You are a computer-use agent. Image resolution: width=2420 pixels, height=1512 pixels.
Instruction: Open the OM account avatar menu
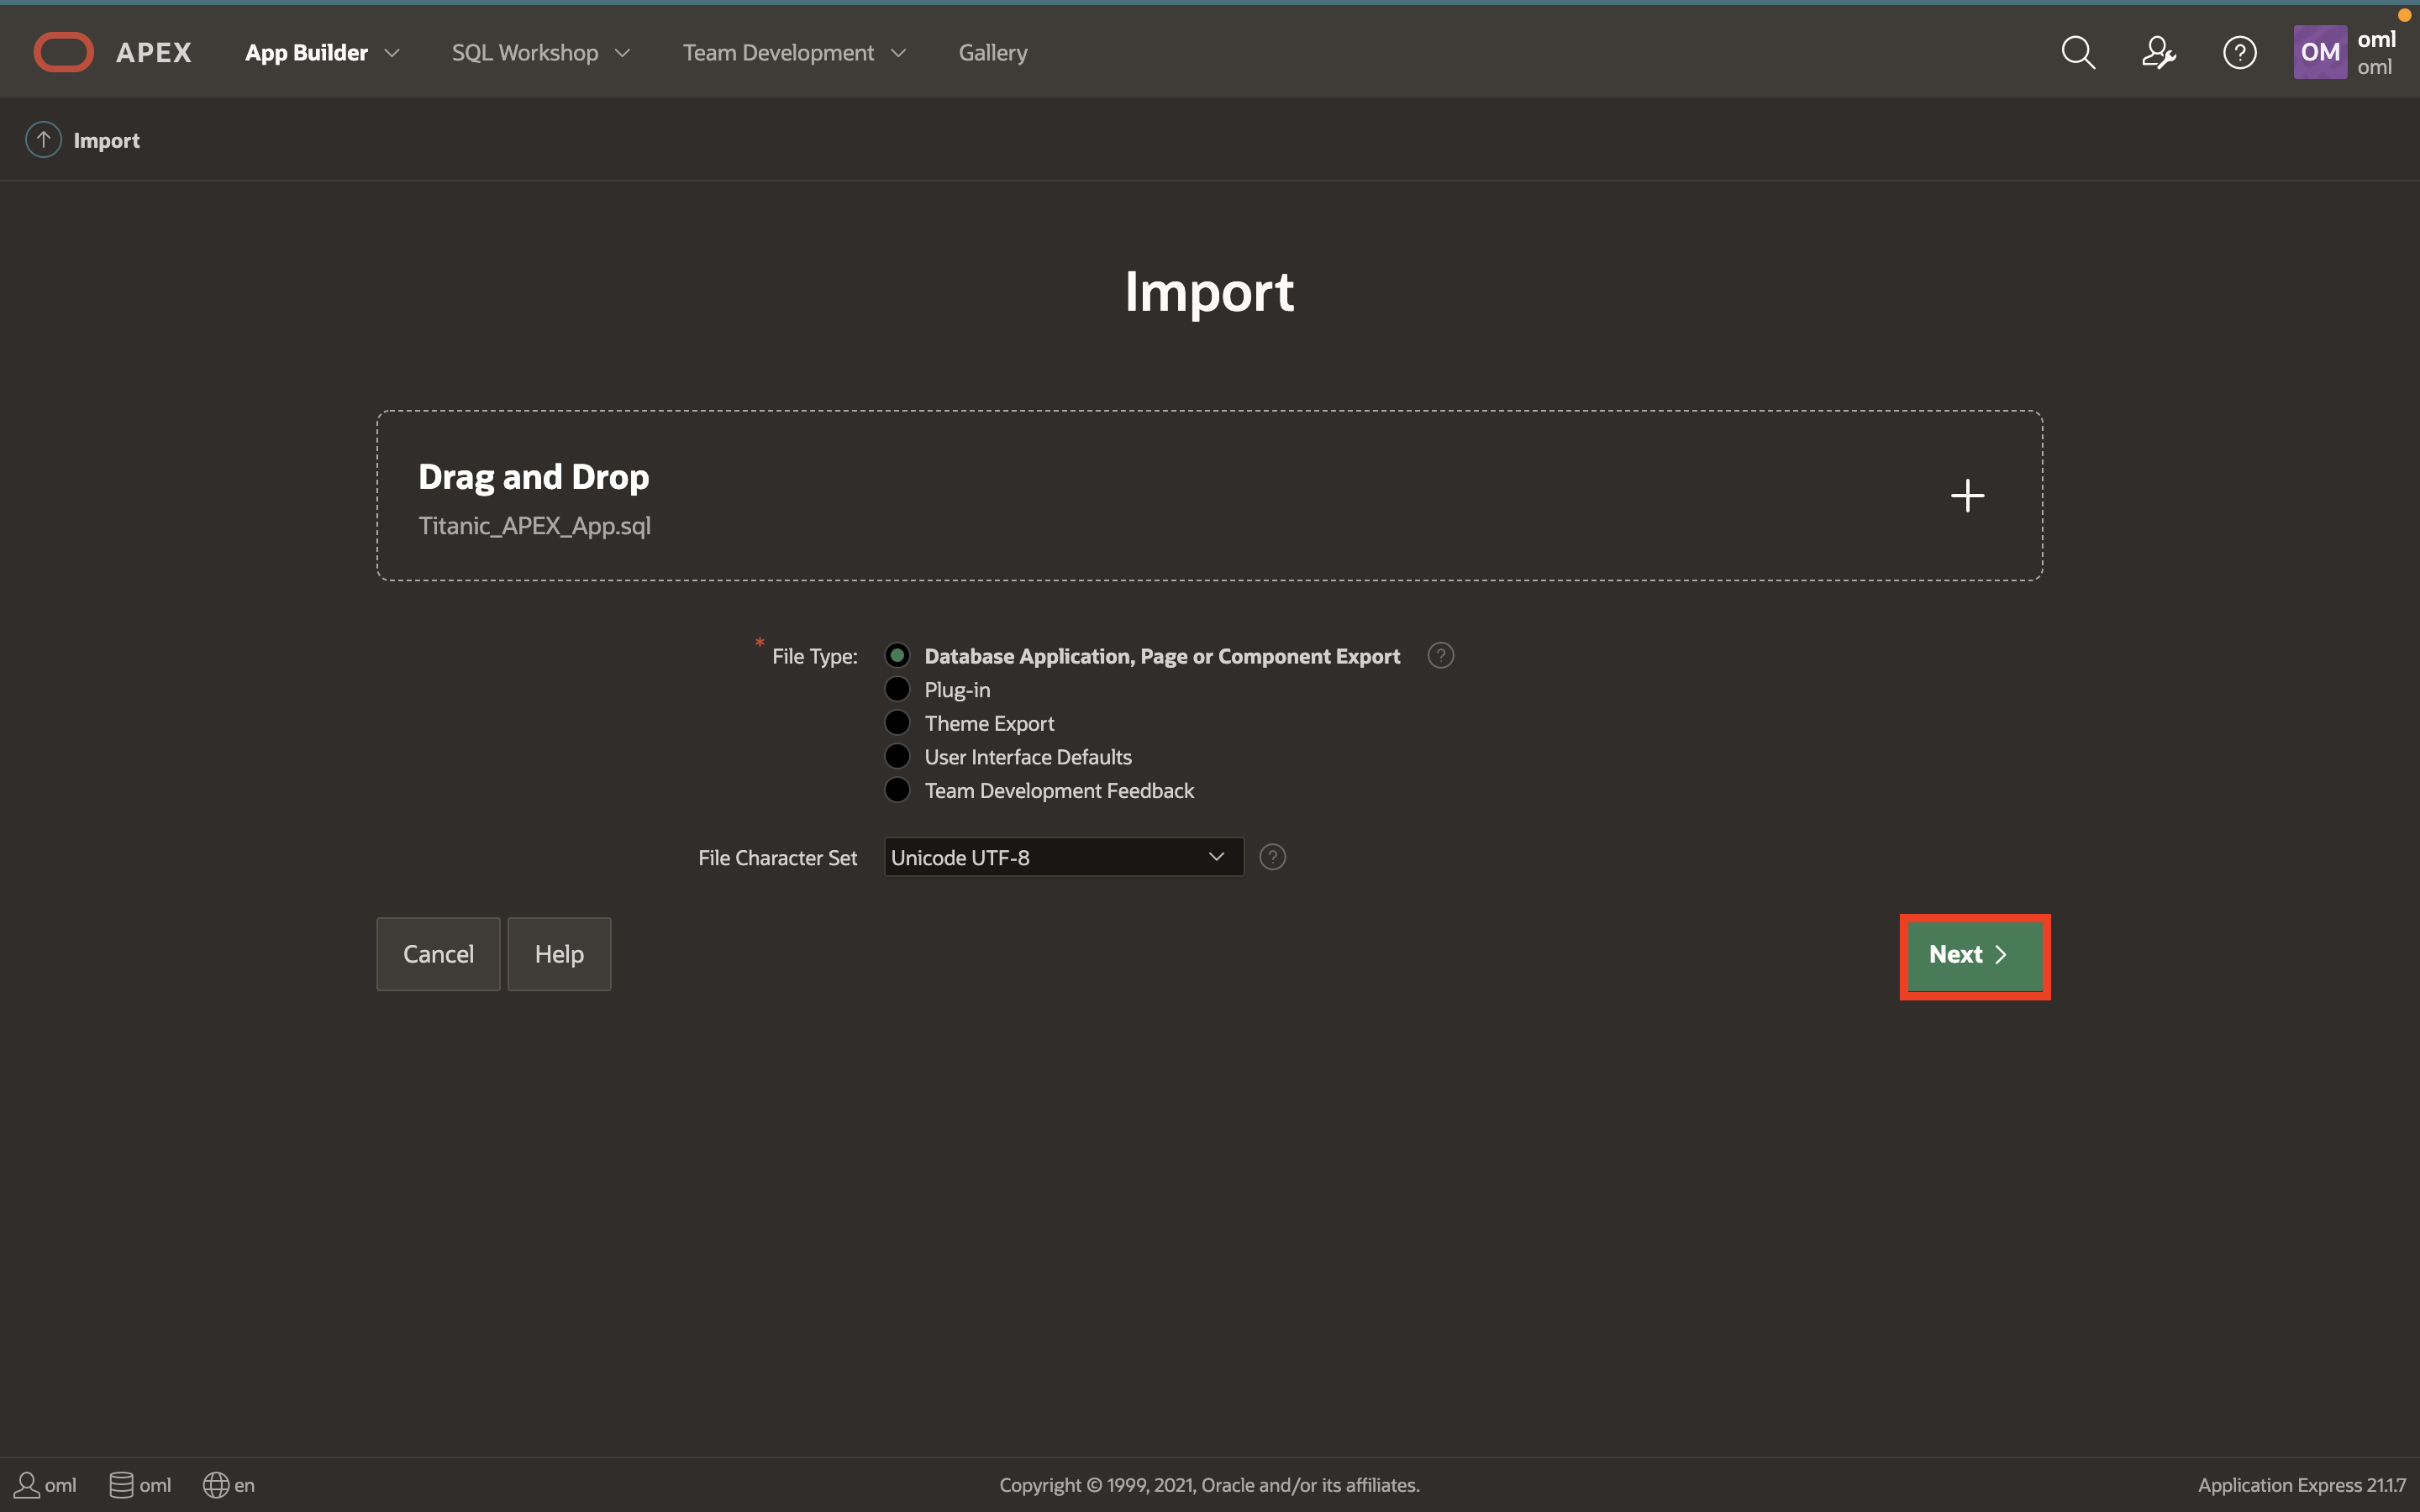coord(2320,52)
